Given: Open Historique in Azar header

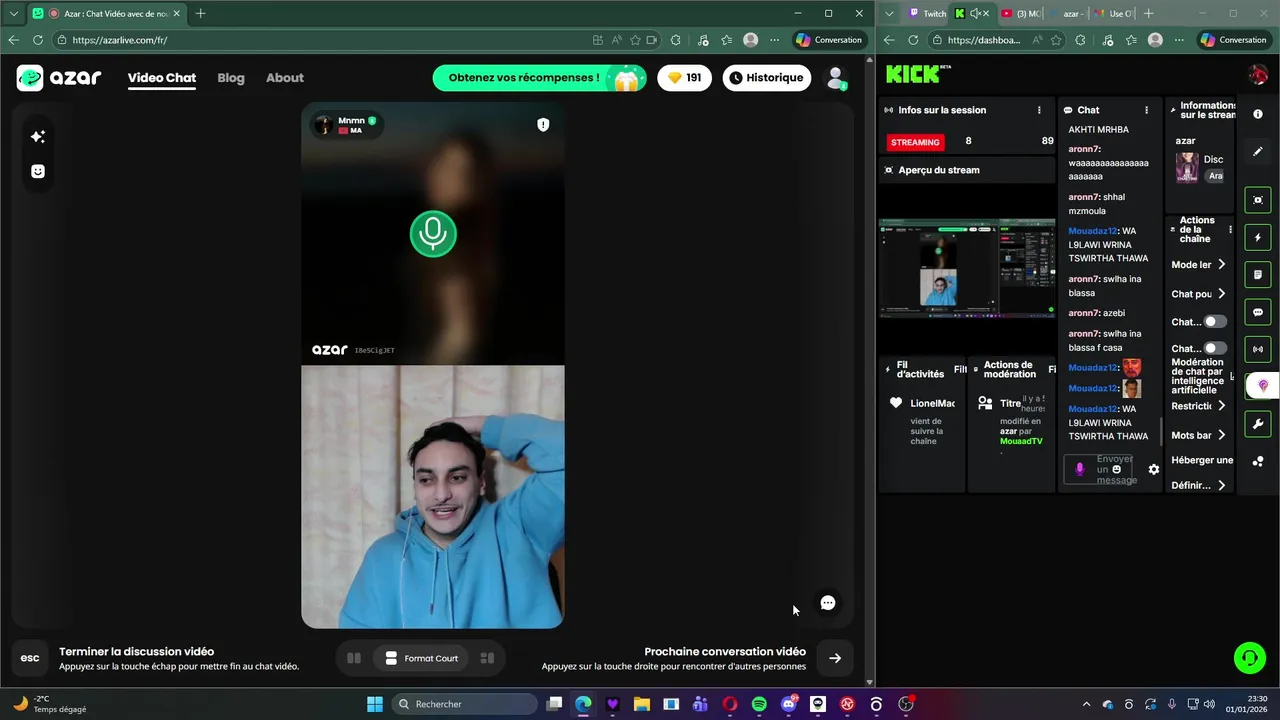Looking at the screenshot, I should click(767, 78).
